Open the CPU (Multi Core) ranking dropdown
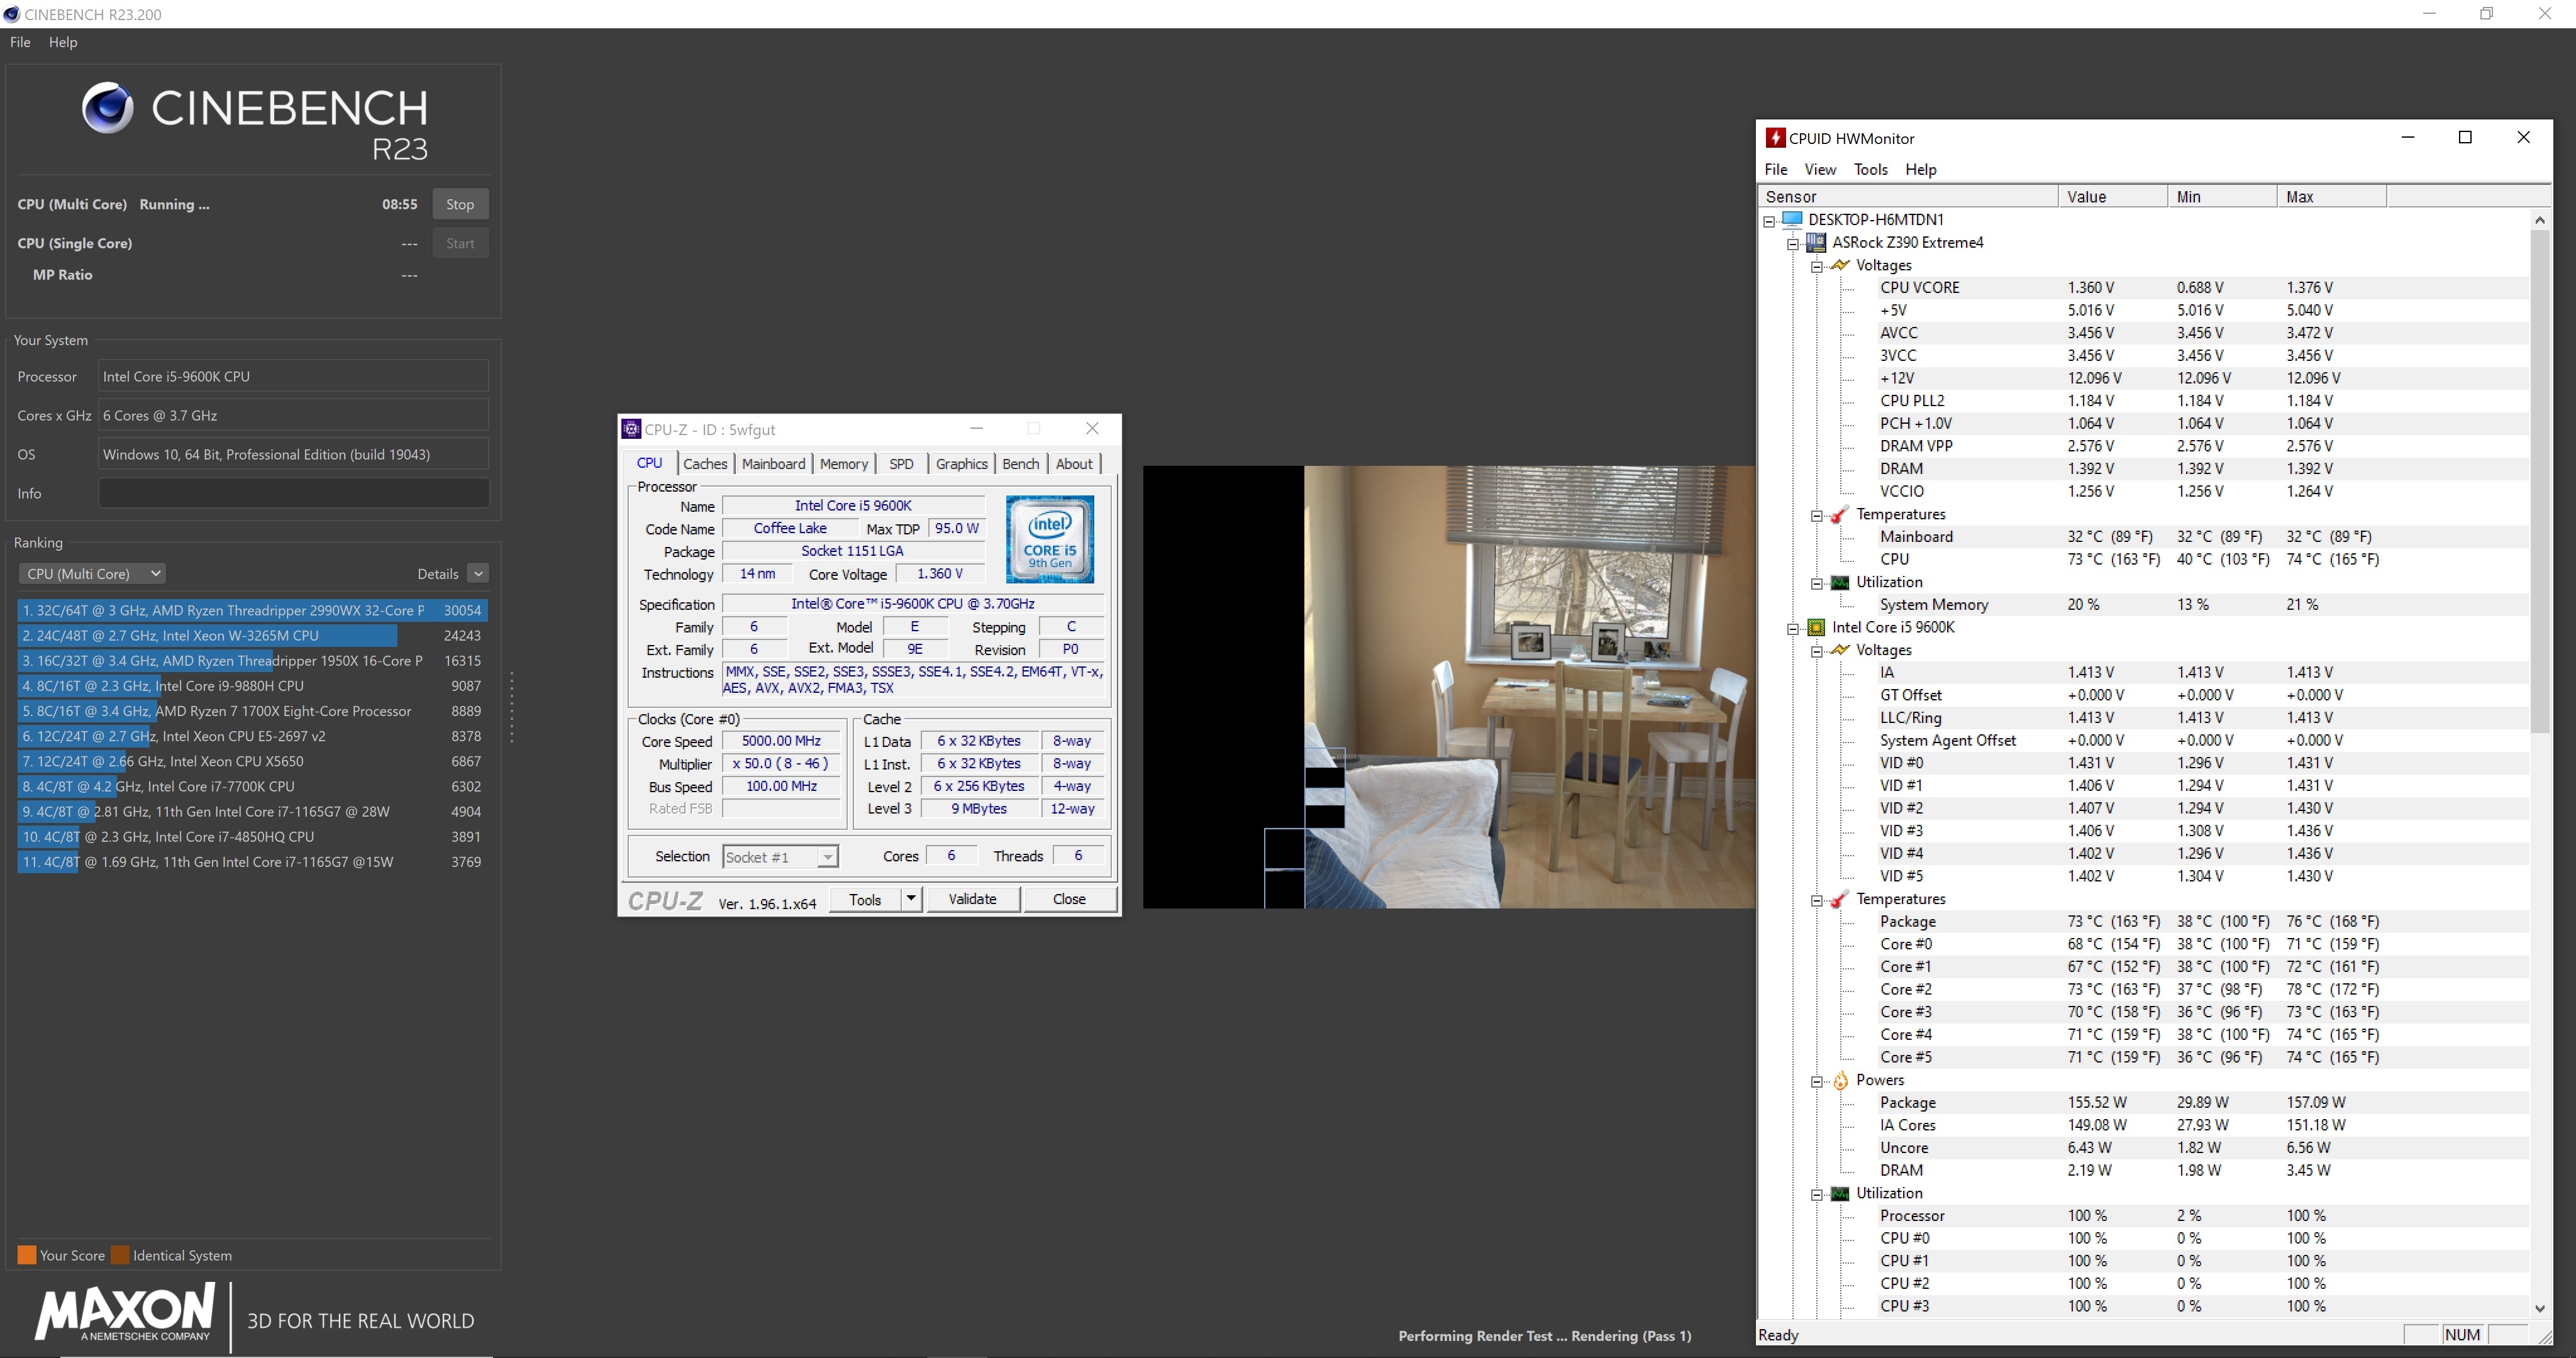Viewport: 2576px width, 1358px height. 92,574
